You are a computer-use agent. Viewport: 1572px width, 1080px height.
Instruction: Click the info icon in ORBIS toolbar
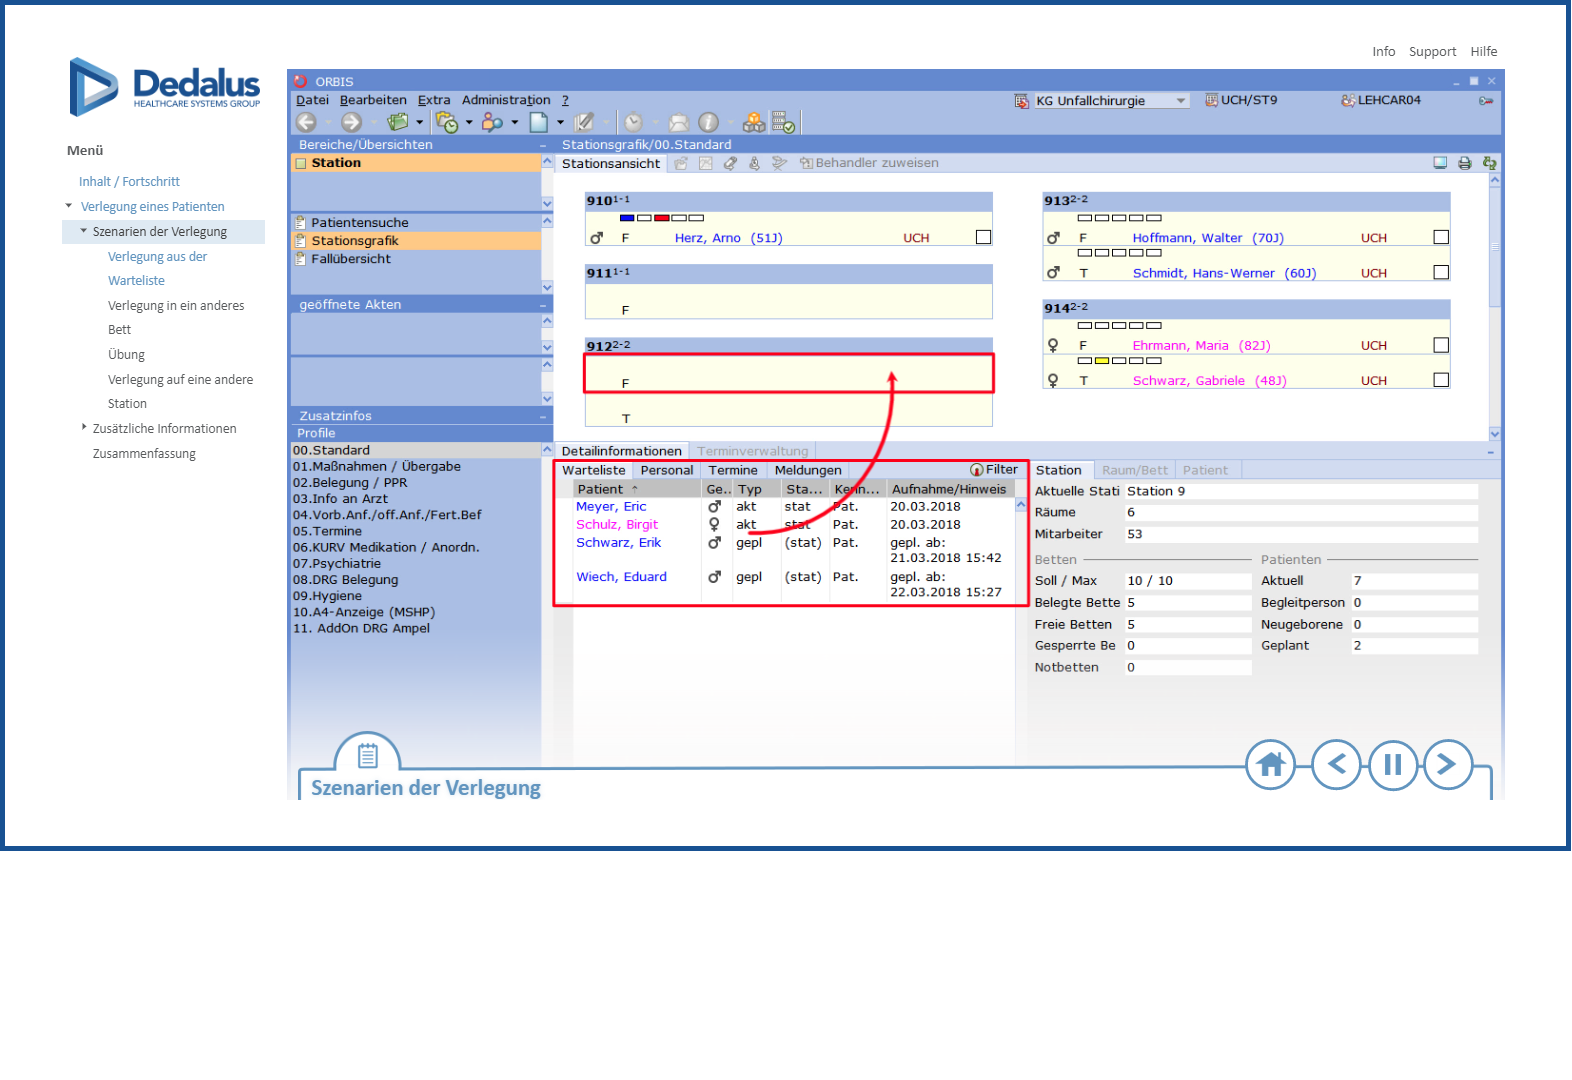708,122
